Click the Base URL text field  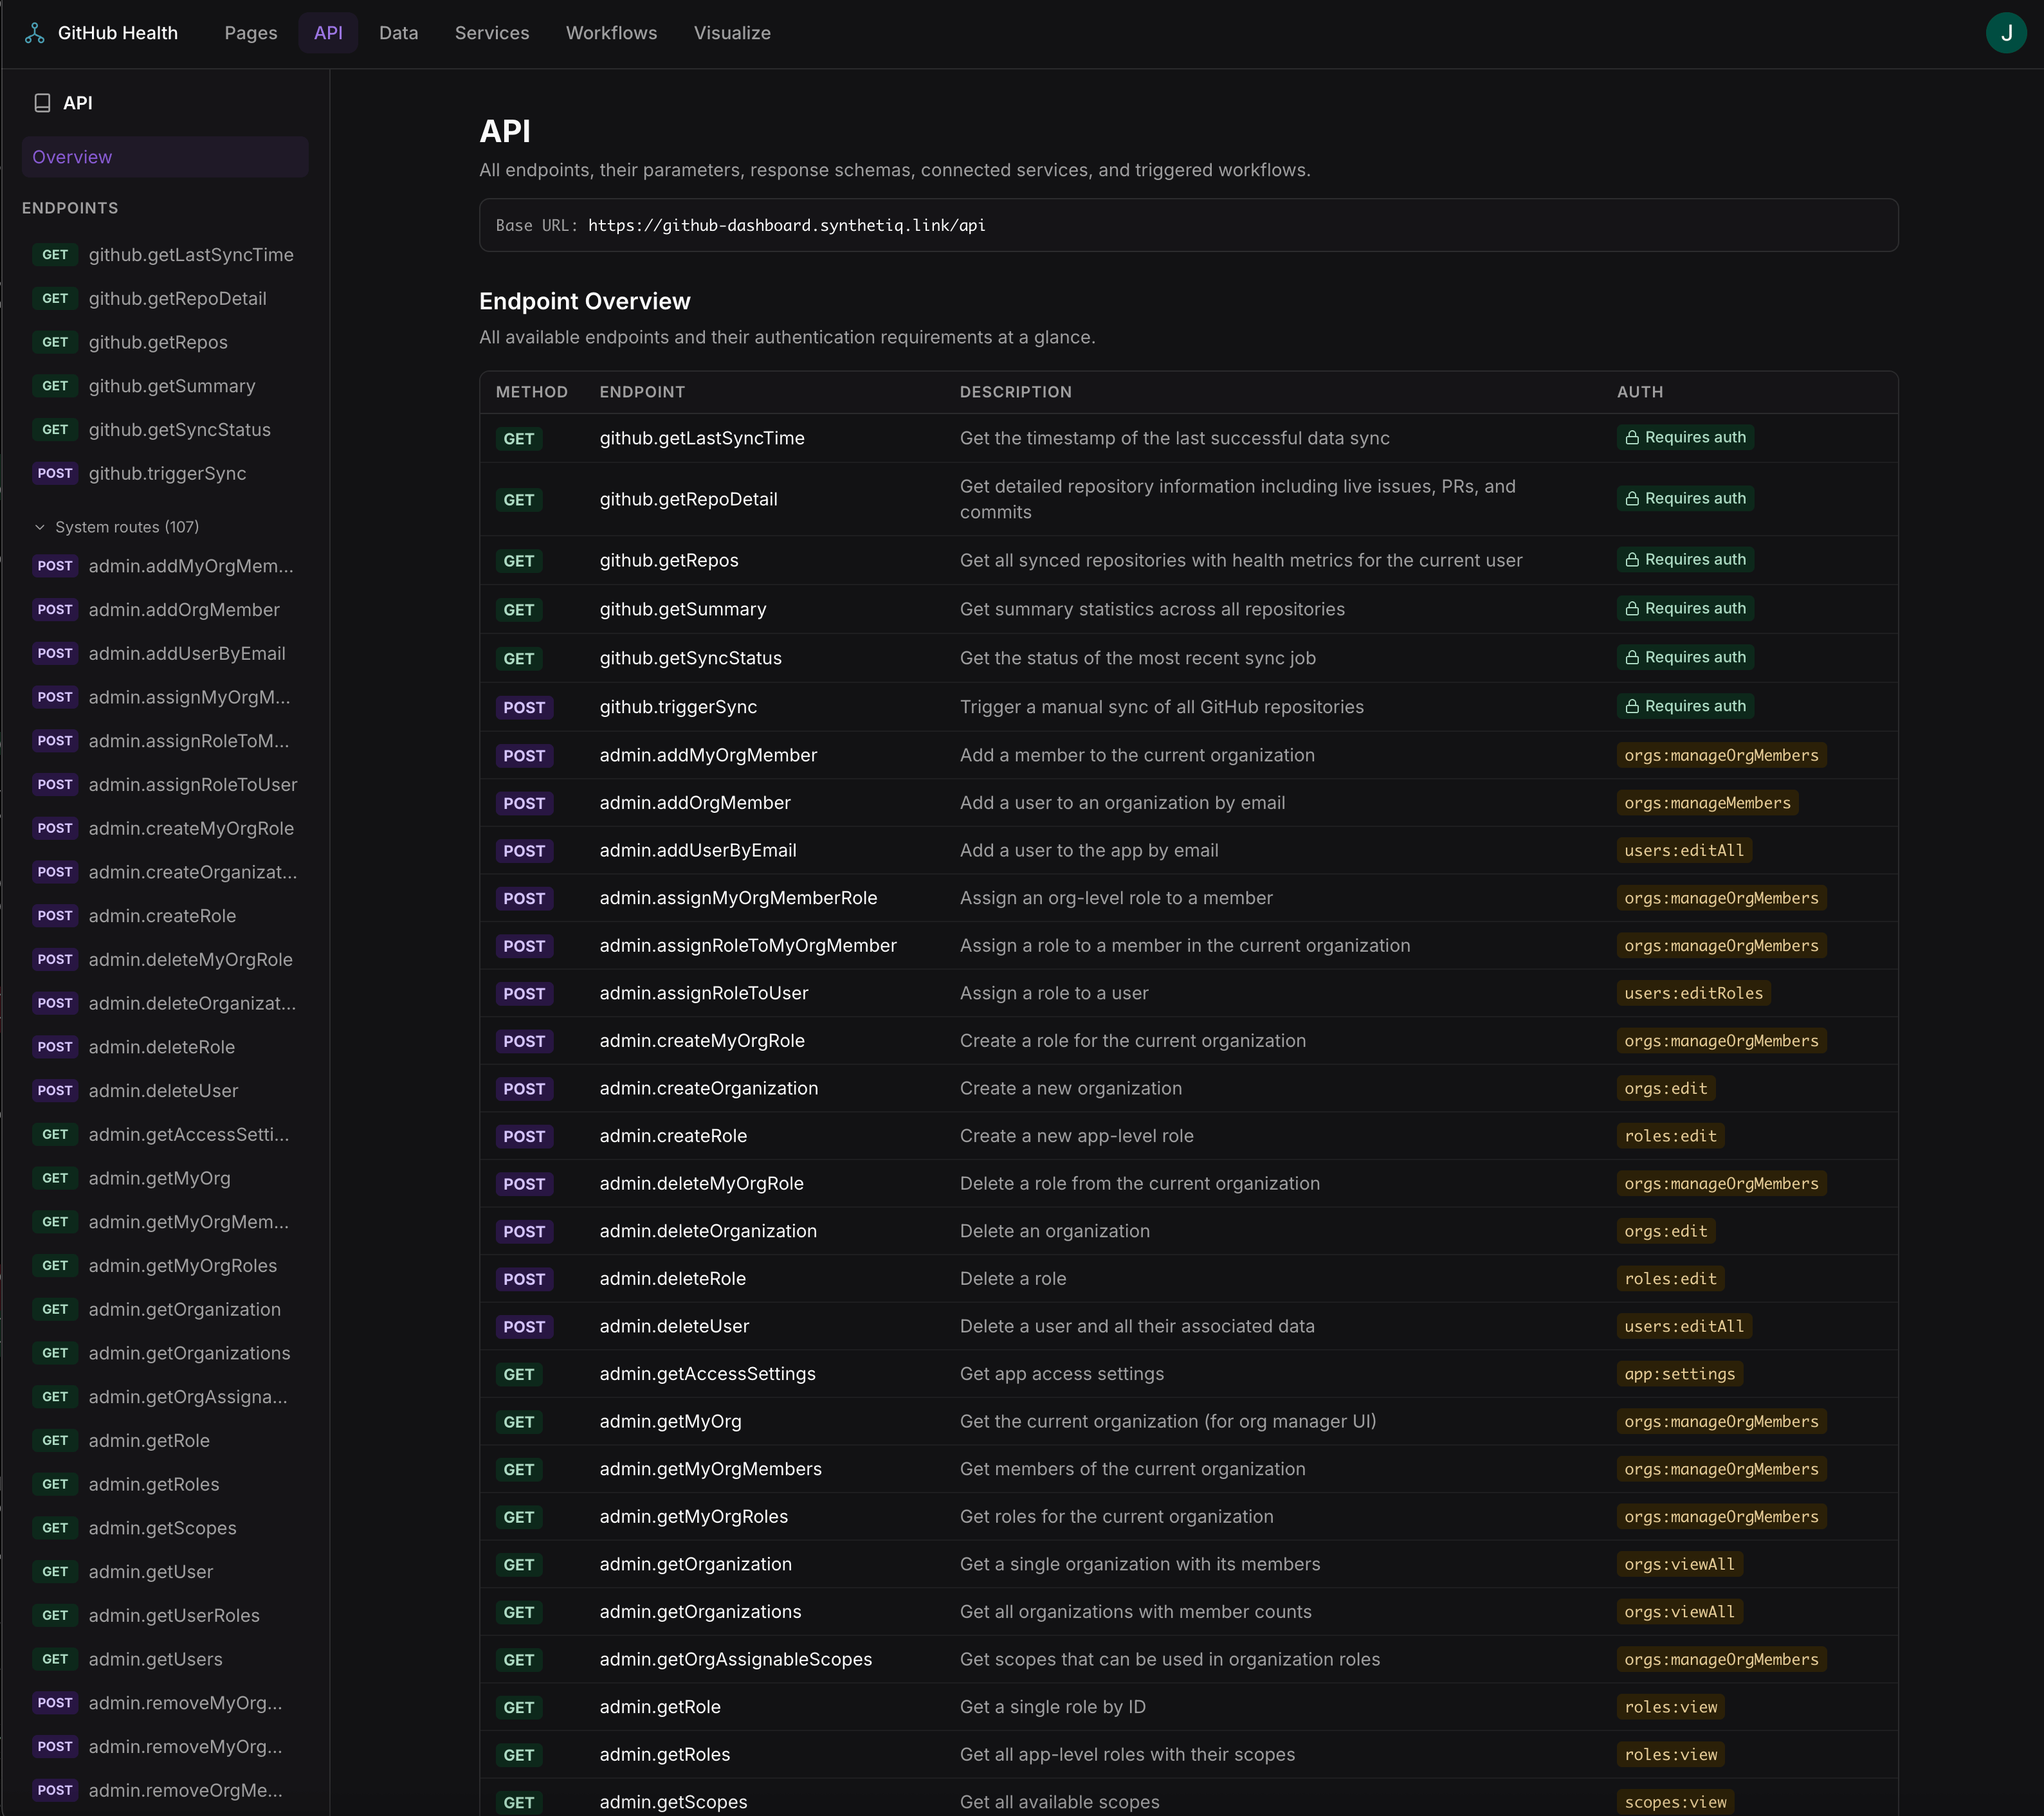point(1188,225)
